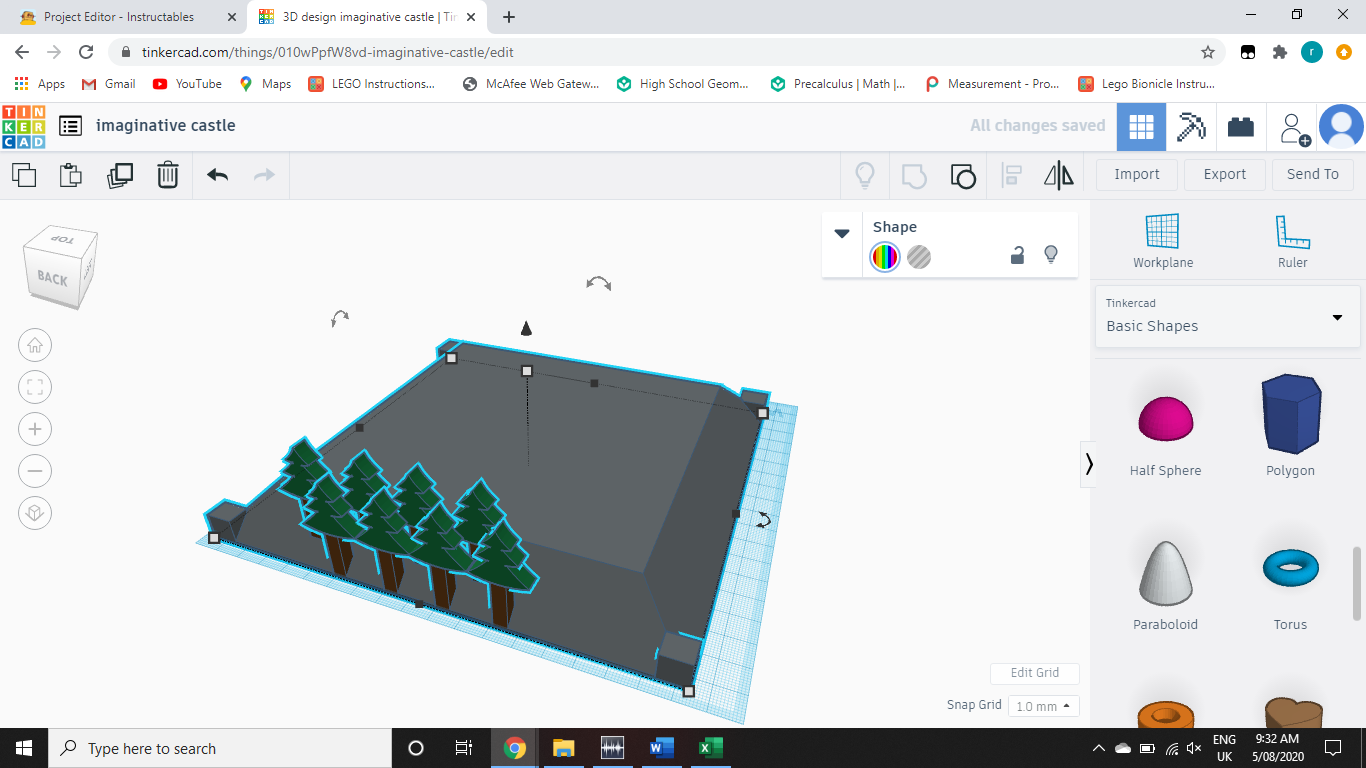Viewport: 1366px width, 768px height.
Task: Open a new browser tab
Action: [509, 17]
